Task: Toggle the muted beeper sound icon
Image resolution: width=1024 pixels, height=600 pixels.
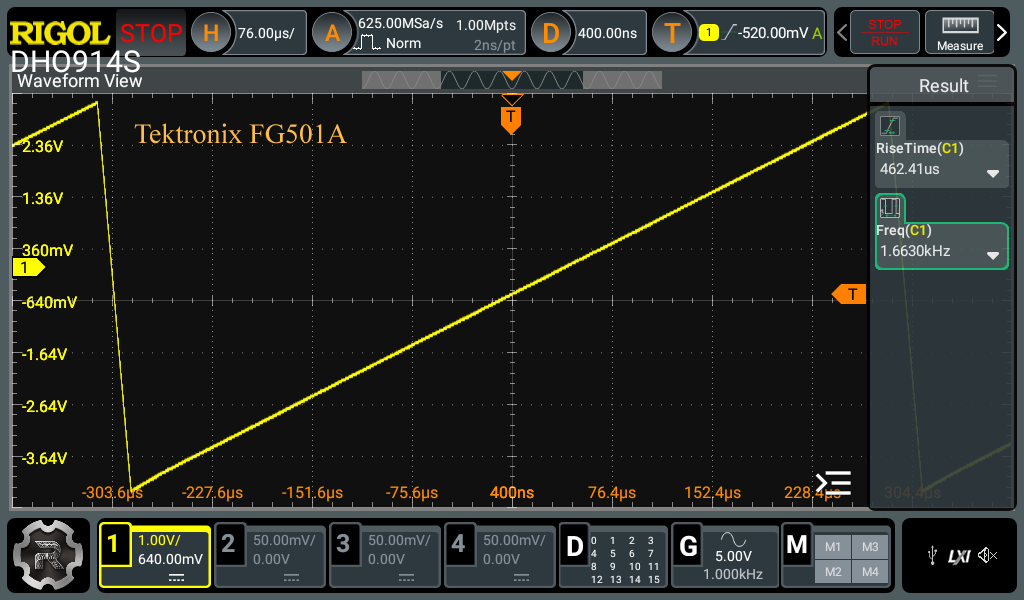Action: (x=987, y=556)
